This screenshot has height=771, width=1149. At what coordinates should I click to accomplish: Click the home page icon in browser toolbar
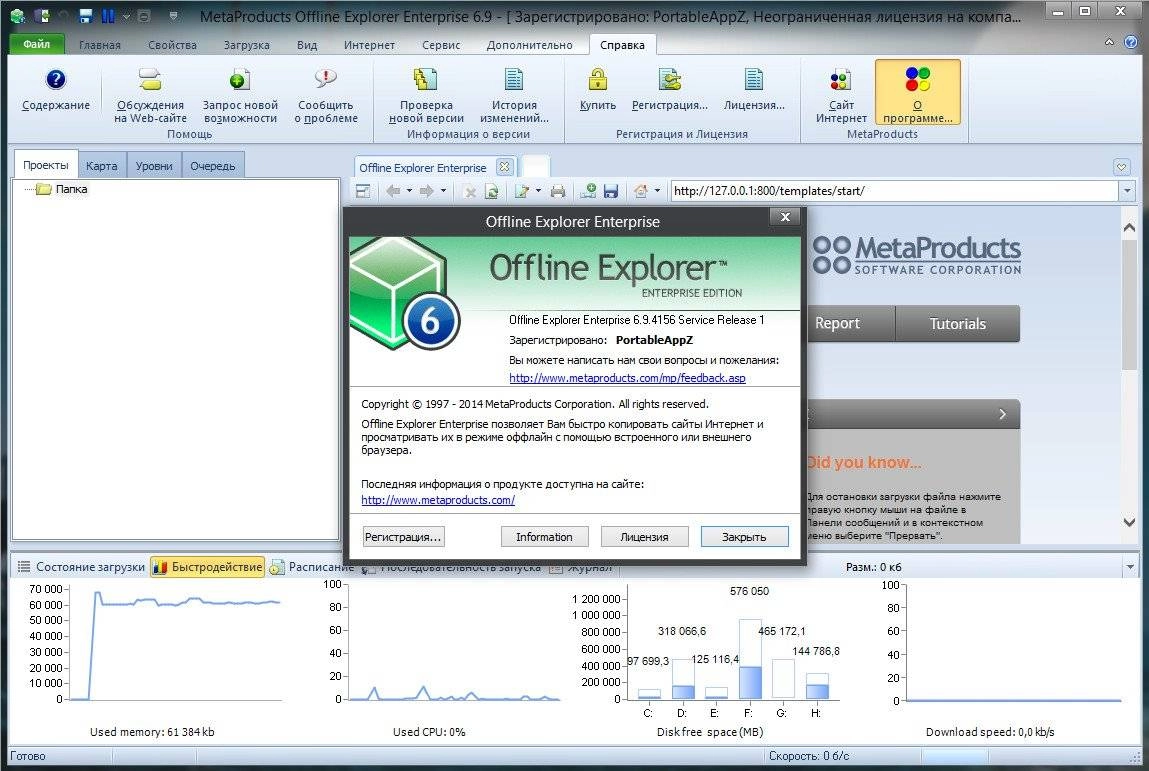pos(641,191)
